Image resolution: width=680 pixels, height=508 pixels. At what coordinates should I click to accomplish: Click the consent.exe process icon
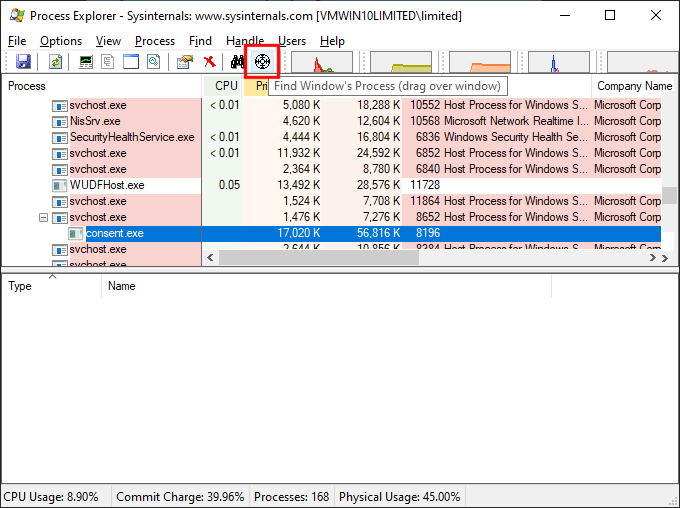click(75, 234)
